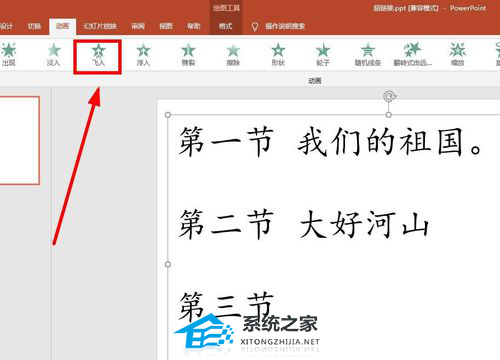Open the 切换 (Transitions) ribbon tab
Viewport: 500px width, 360px height.
34,26
